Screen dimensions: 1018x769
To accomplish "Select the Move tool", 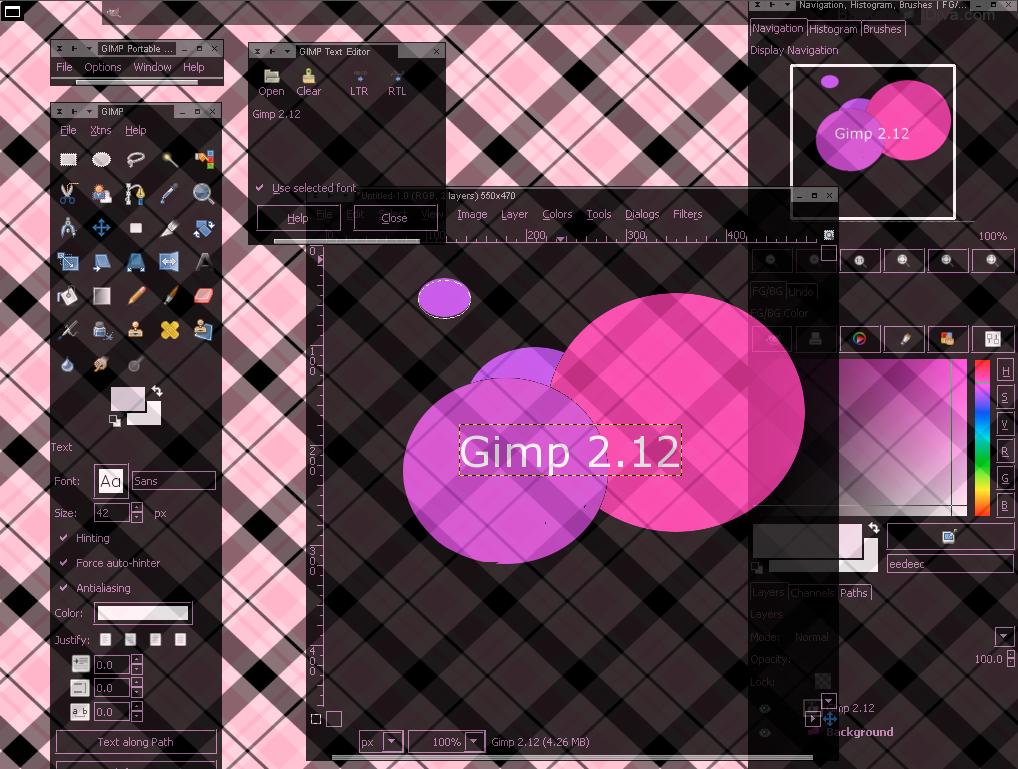I will pos(100,227).
